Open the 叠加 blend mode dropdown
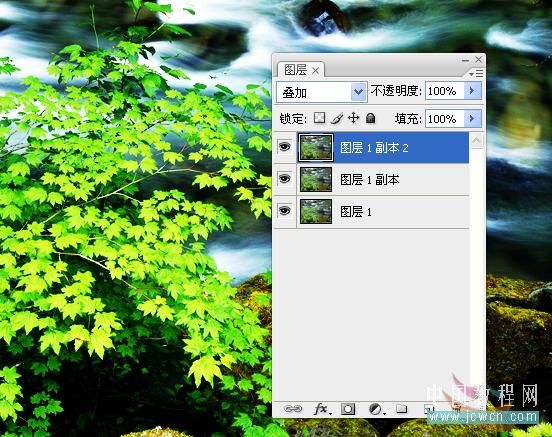The width and height of the screenshot is (552, 437). point(321,92)
